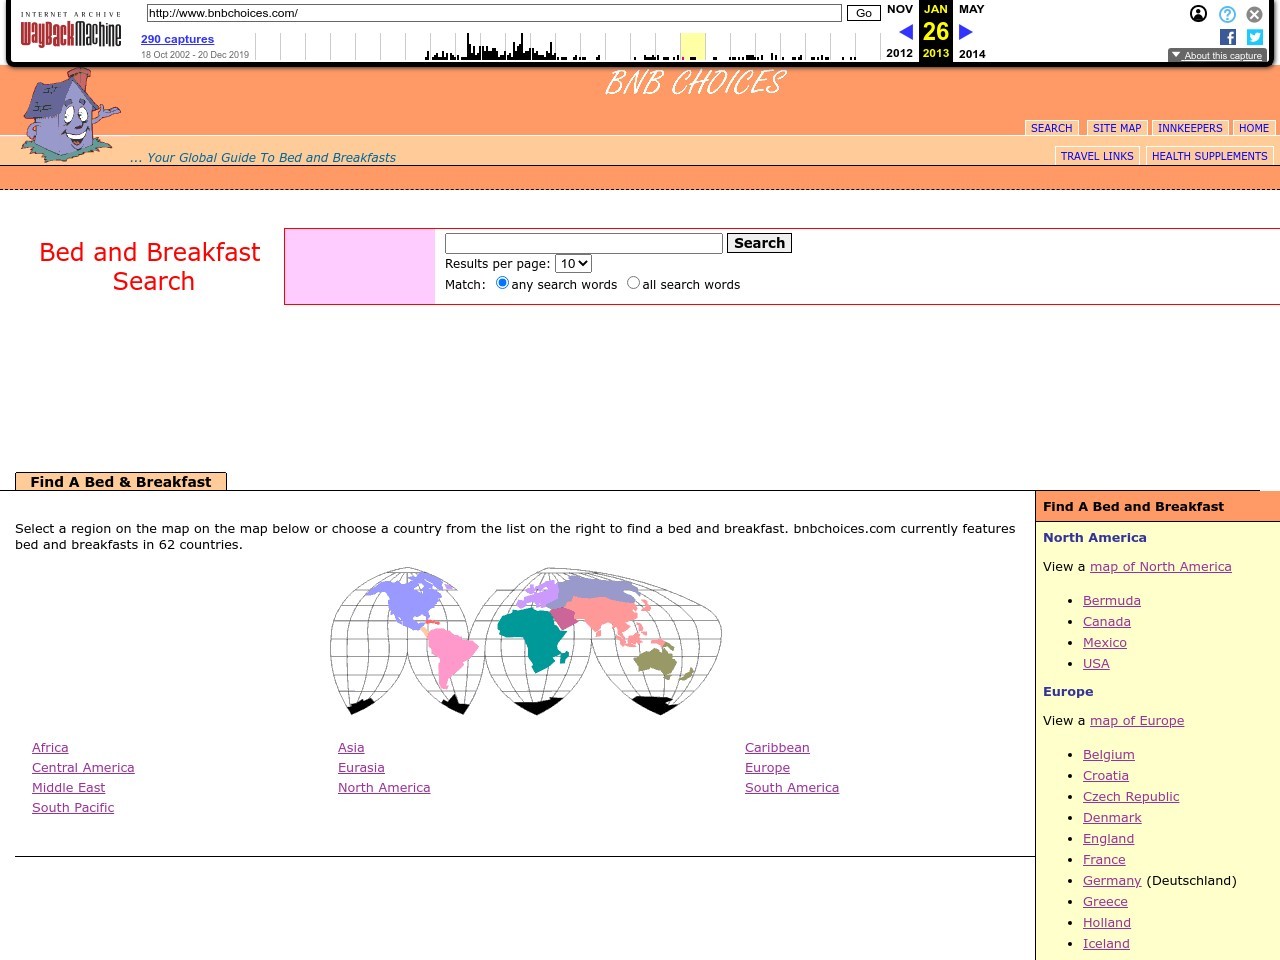Open the Innkeepers menu item
The height and width of the screenshot is (960, 1280).
tap(1189, 128)
